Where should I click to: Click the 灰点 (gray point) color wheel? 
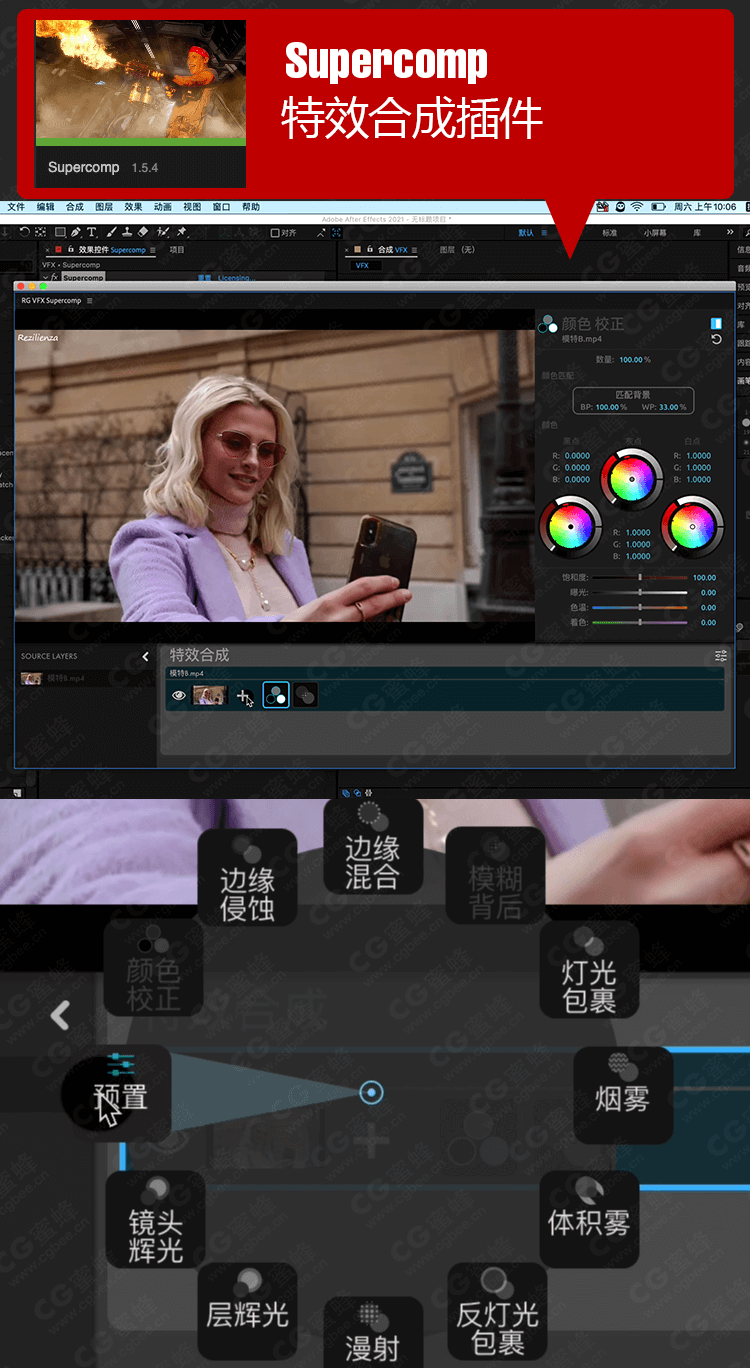point(632,478)
